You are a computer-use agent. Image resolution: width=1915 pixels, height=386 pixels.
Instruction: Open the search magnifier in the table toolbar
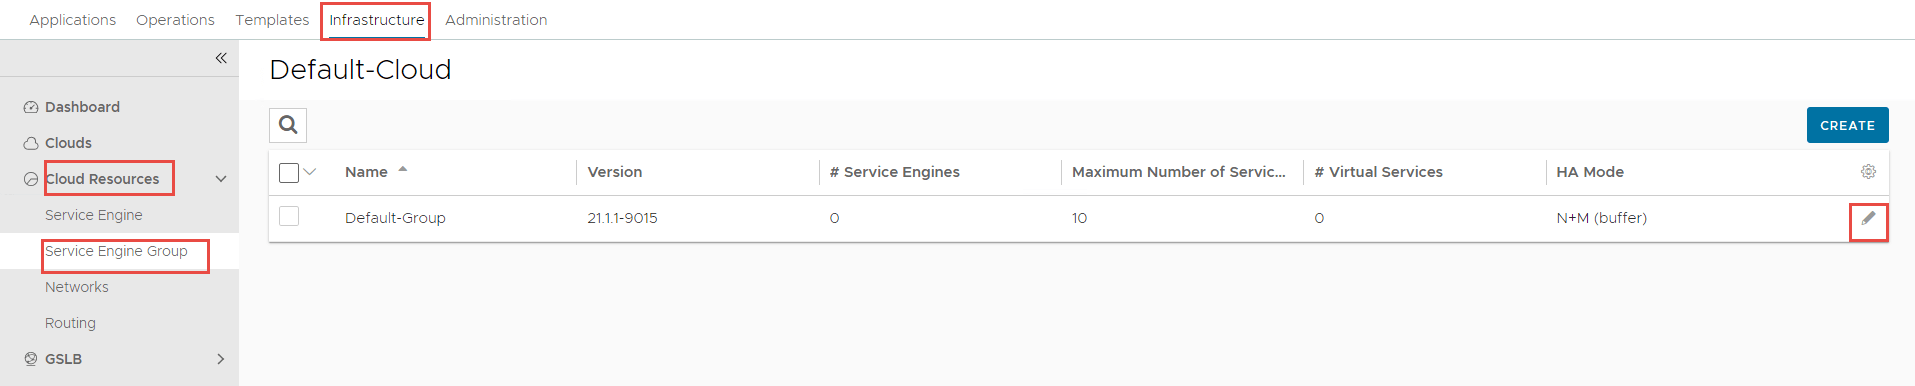point(288,125)
